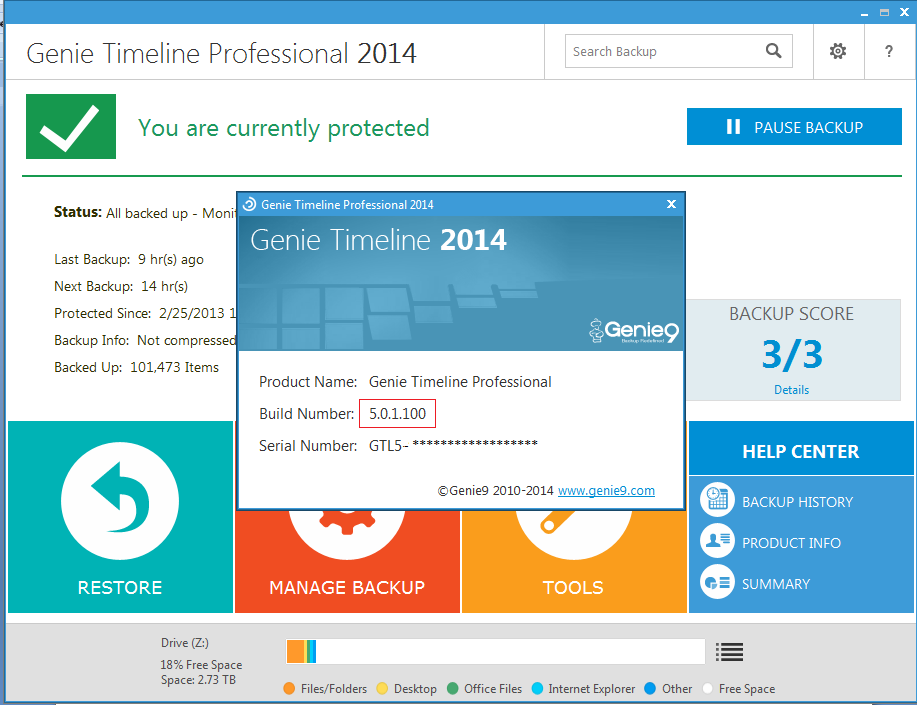This screenshot has width=917, height=705.
Task: Open the drive breakdown list icon
Action: 729,651
